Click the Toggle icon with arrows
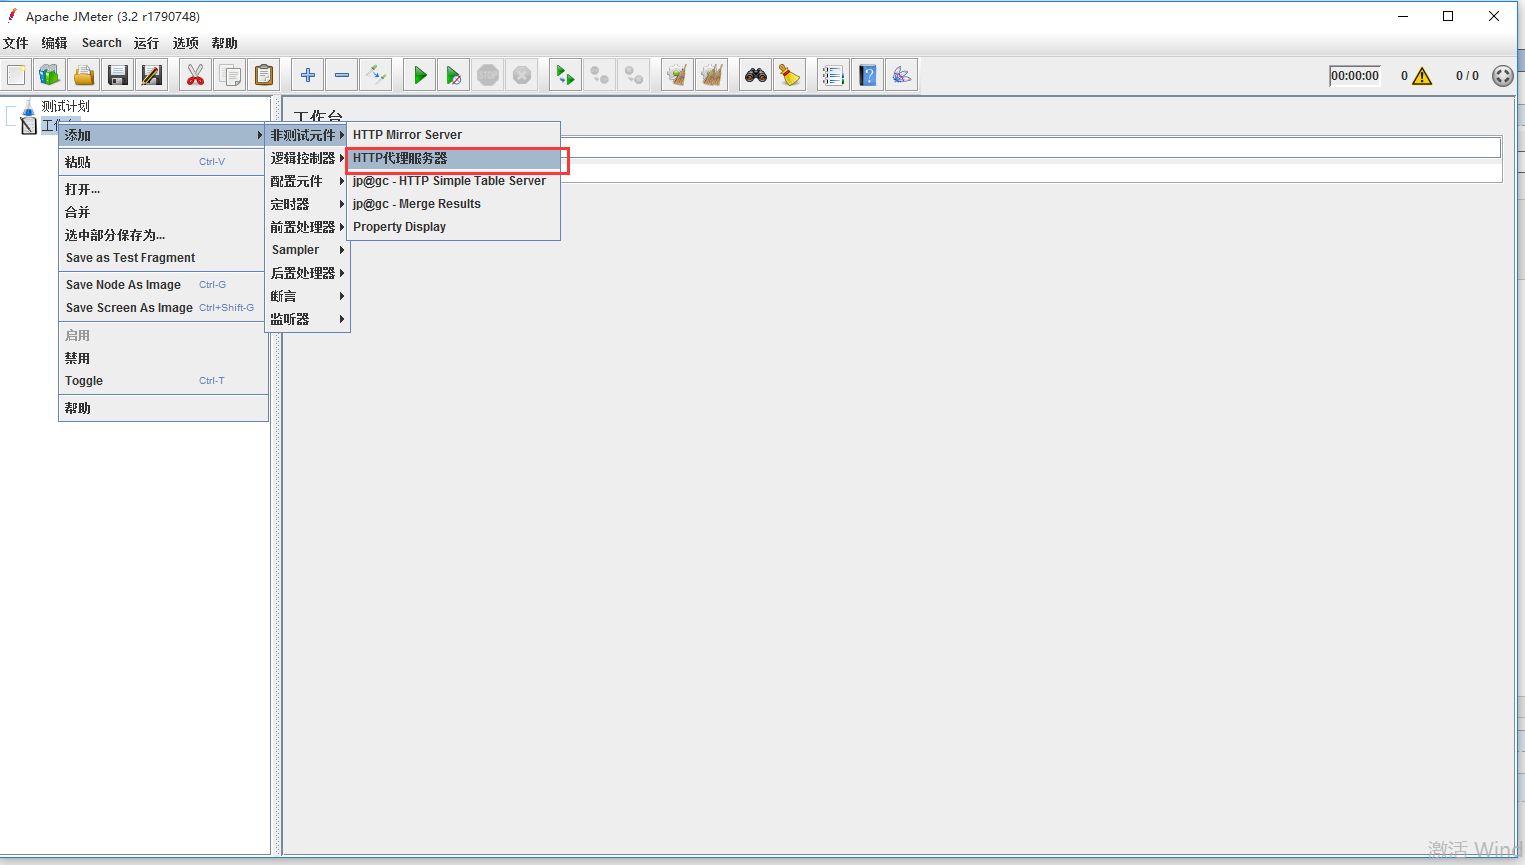1525x865 pixels. [376, 75]
